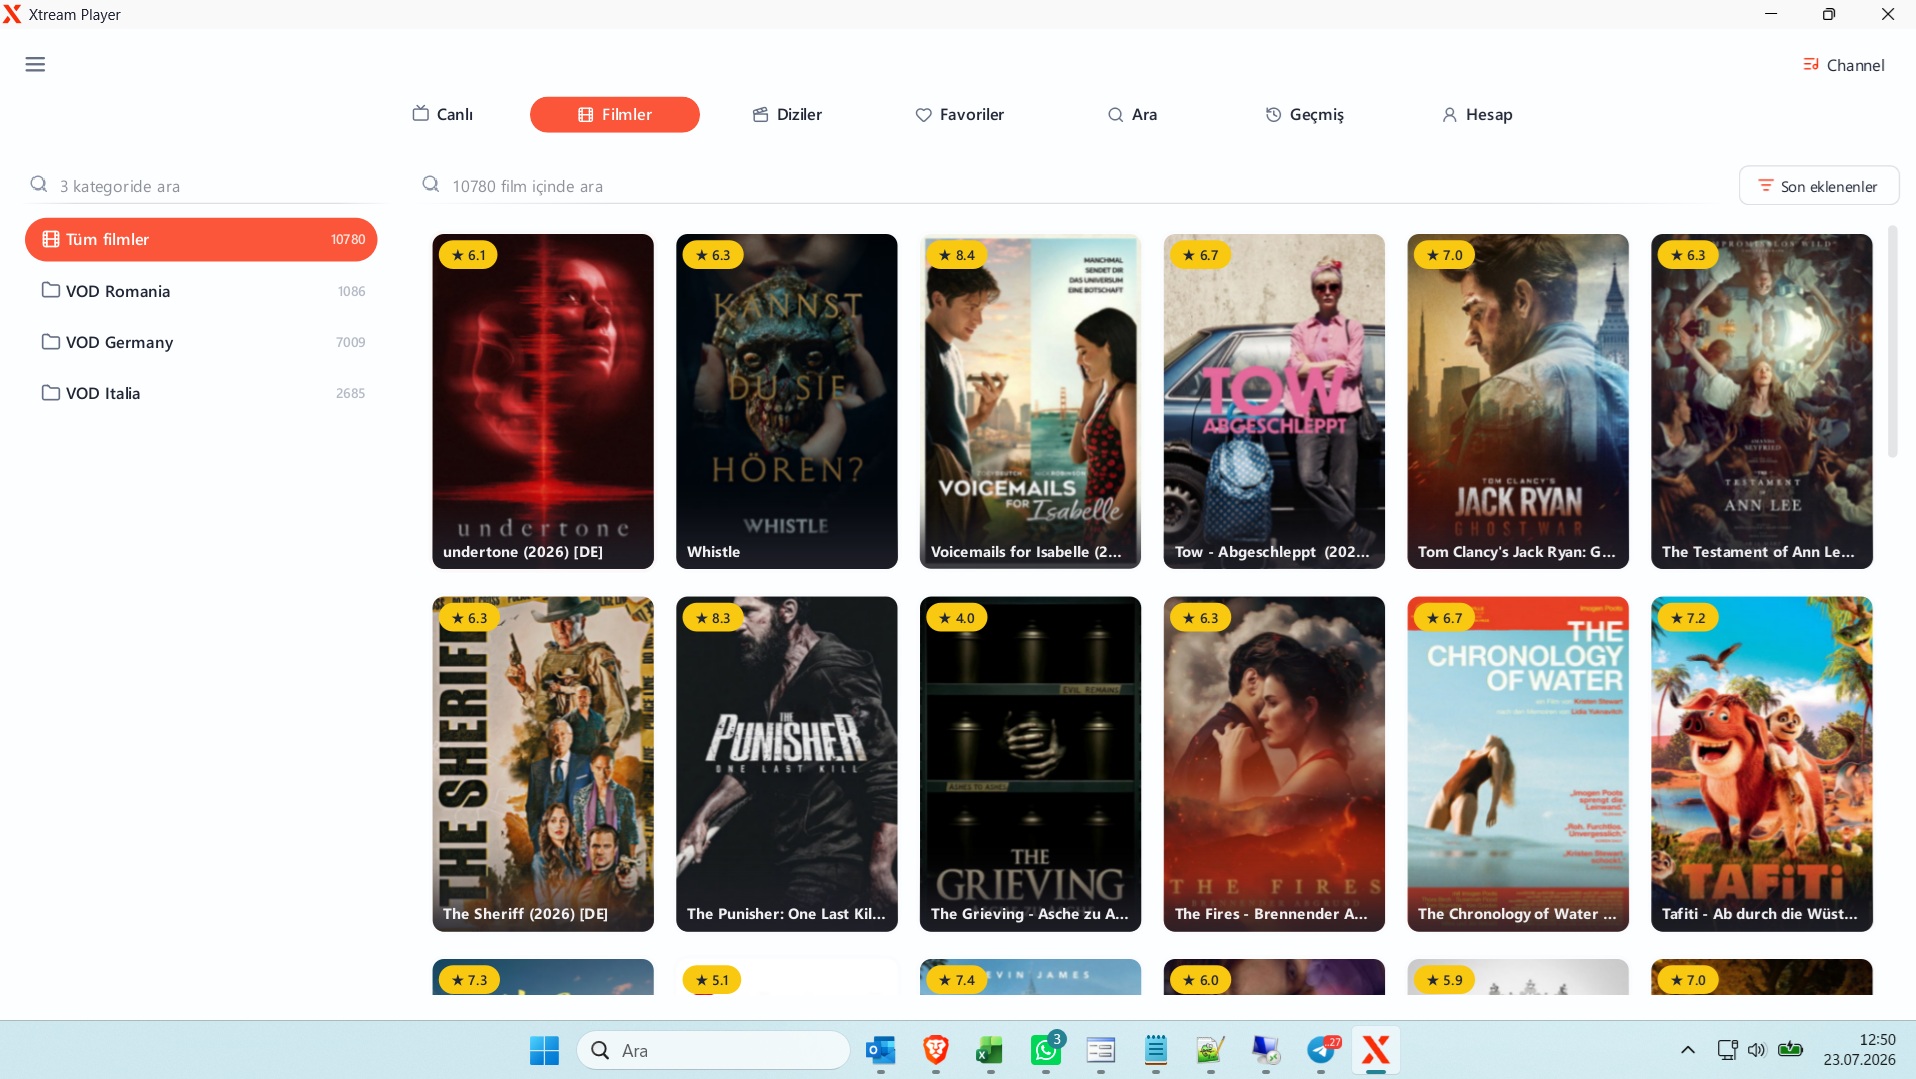Show the Geçmiş history tab

1304,115
